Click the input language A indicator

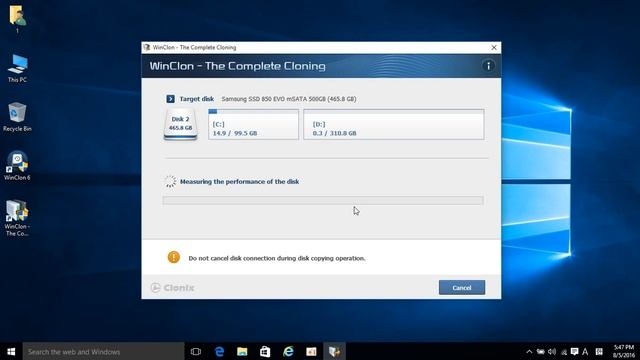click(585, 351)
